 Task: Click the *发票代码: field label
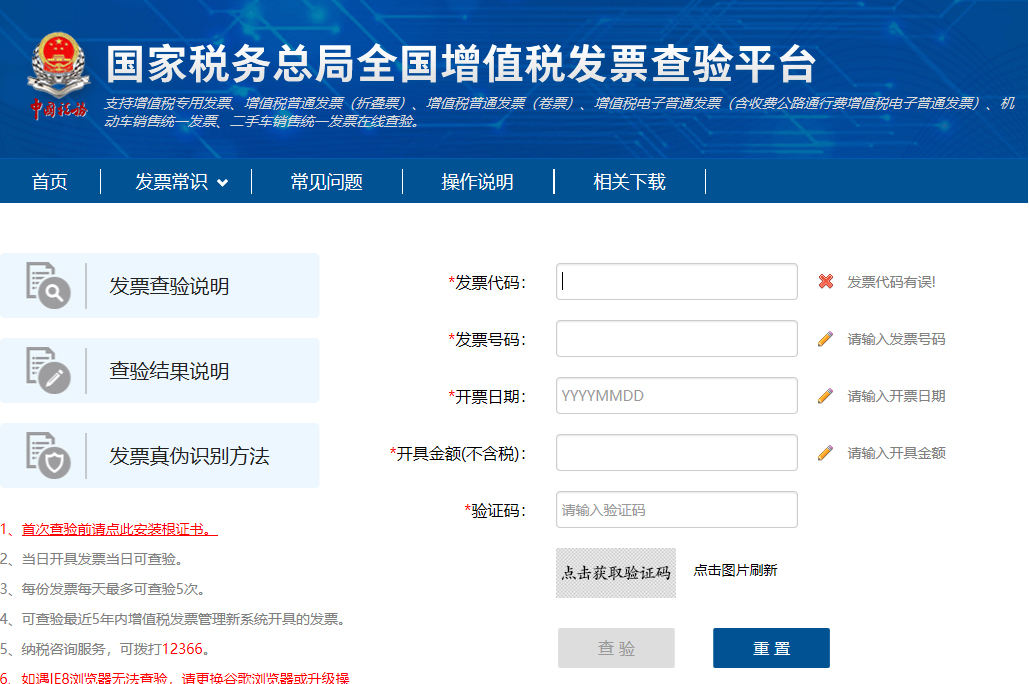click(487, 282)
